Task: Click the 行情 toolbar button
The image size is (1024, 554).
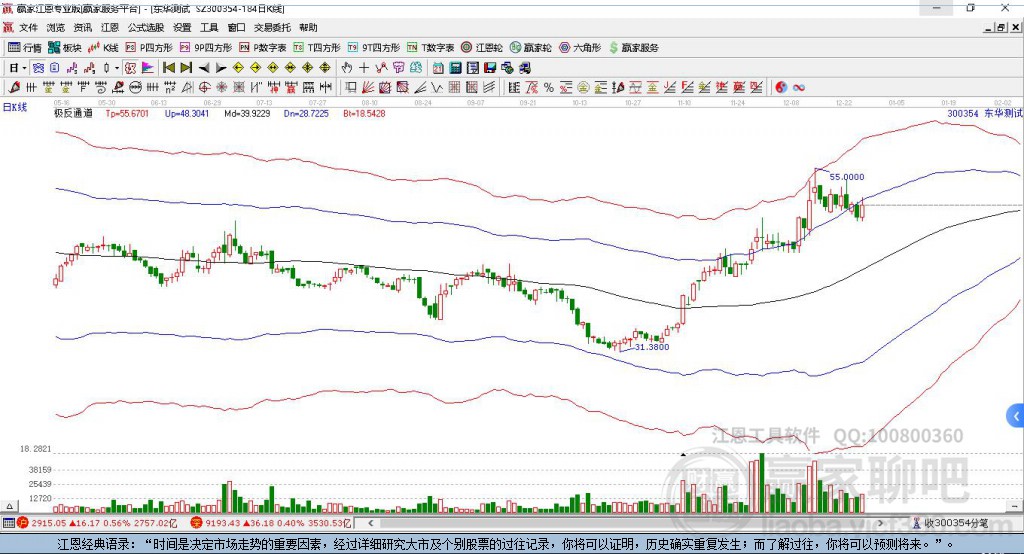Action: coord(26,47)
